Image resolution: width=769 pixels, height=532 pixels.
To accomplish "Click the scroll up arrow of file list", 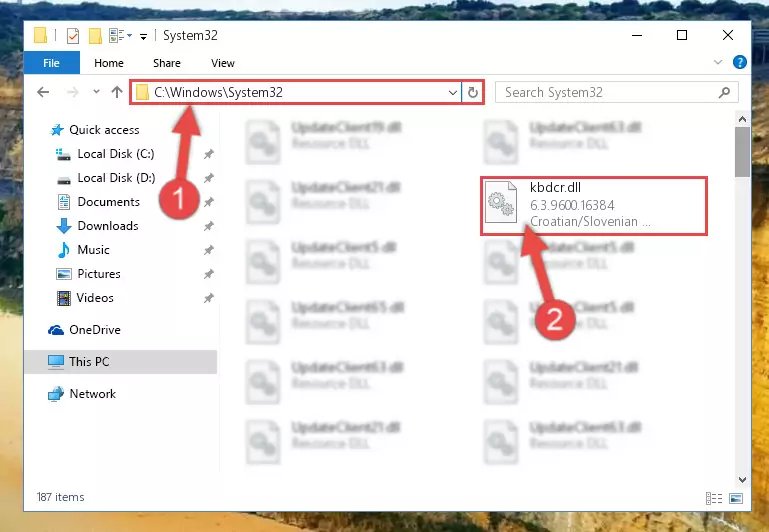I will pyautogui.click(x=742, y=119).
